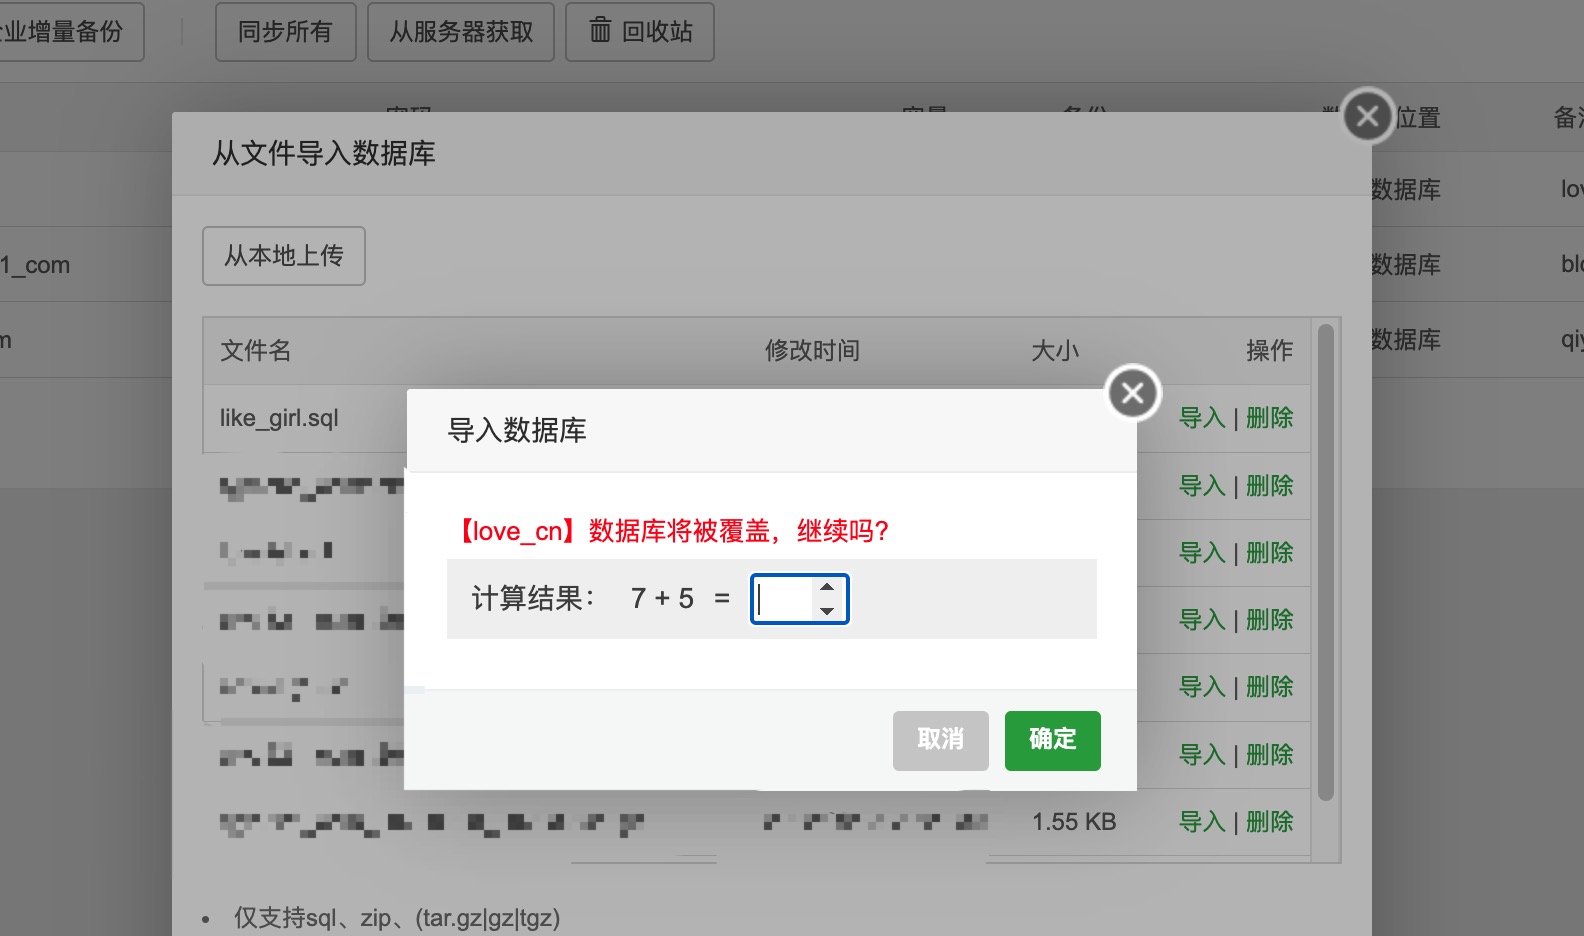
Task: Click the 从本地上传 upload button
Action: (x=284, y=256)
